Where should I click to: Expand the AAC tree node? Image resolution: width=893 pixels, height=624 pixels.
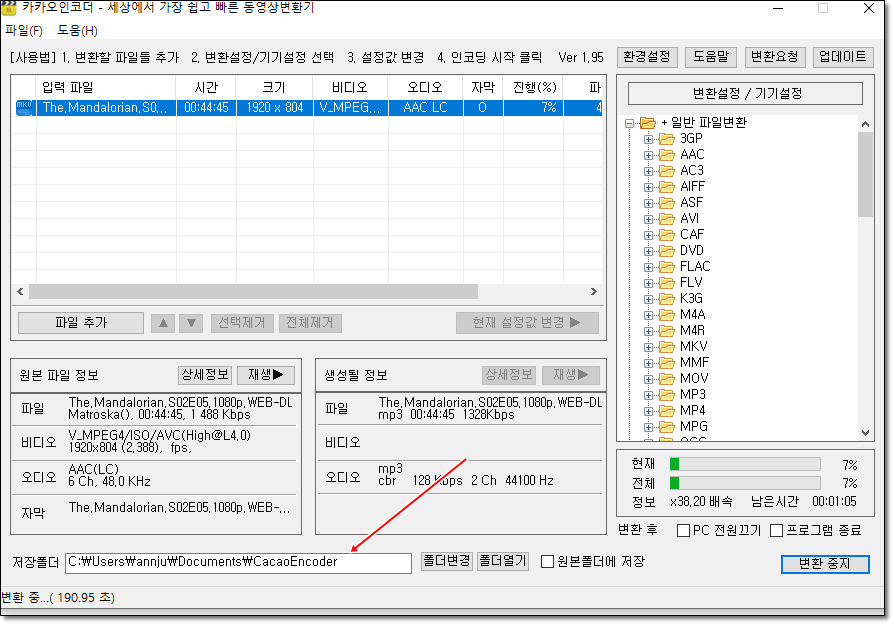click(648, 155)
